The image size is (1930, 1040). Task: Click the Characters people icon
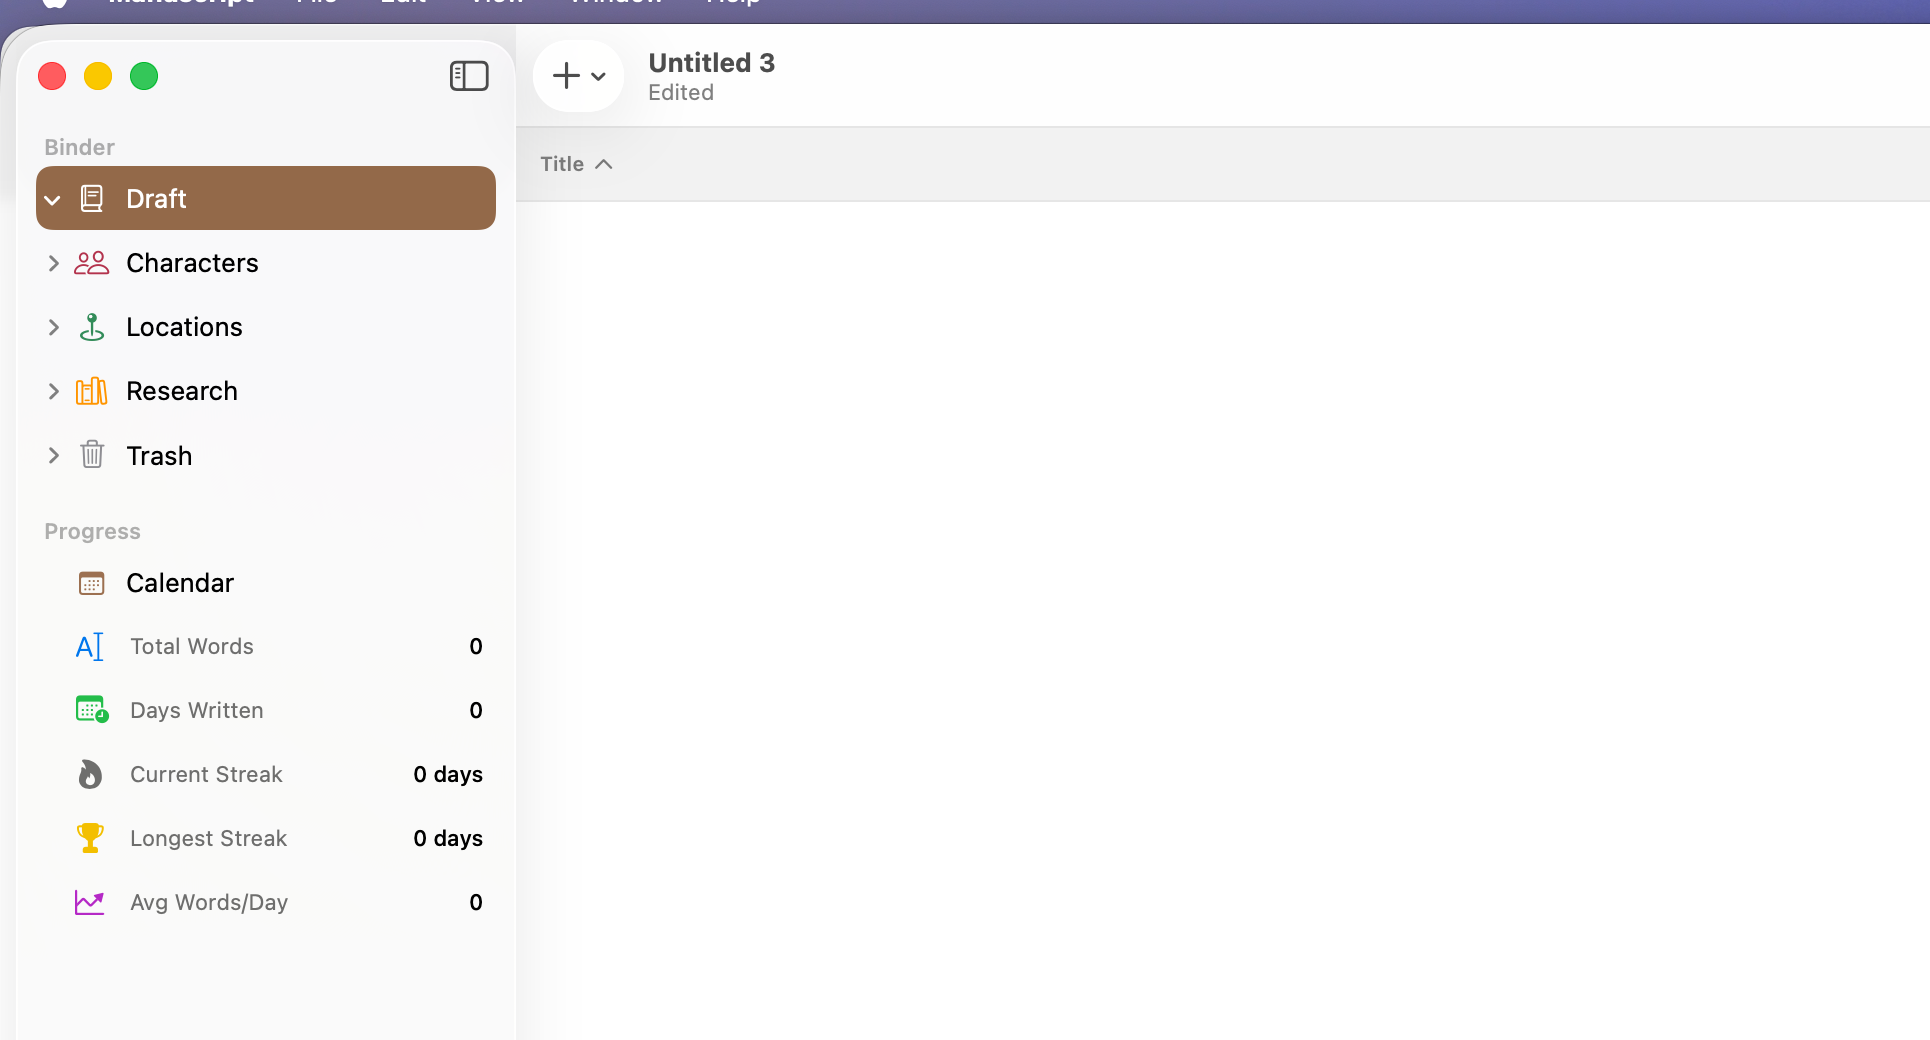[x=92, y=262]
